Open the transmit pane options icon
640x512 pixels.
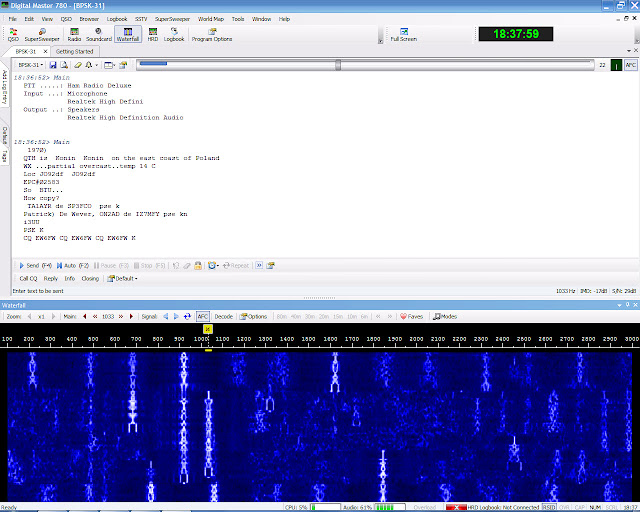click(x=270, y=265)
